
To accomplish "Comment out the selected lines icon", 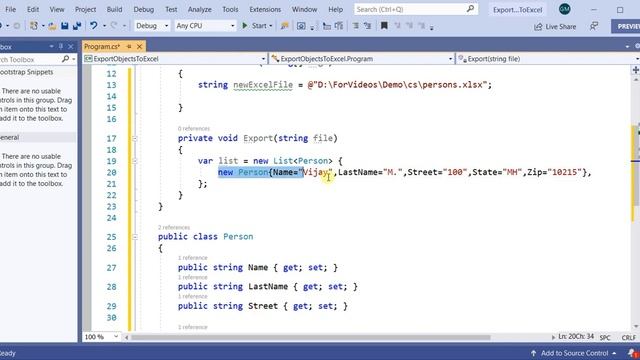I will point(356,26).
